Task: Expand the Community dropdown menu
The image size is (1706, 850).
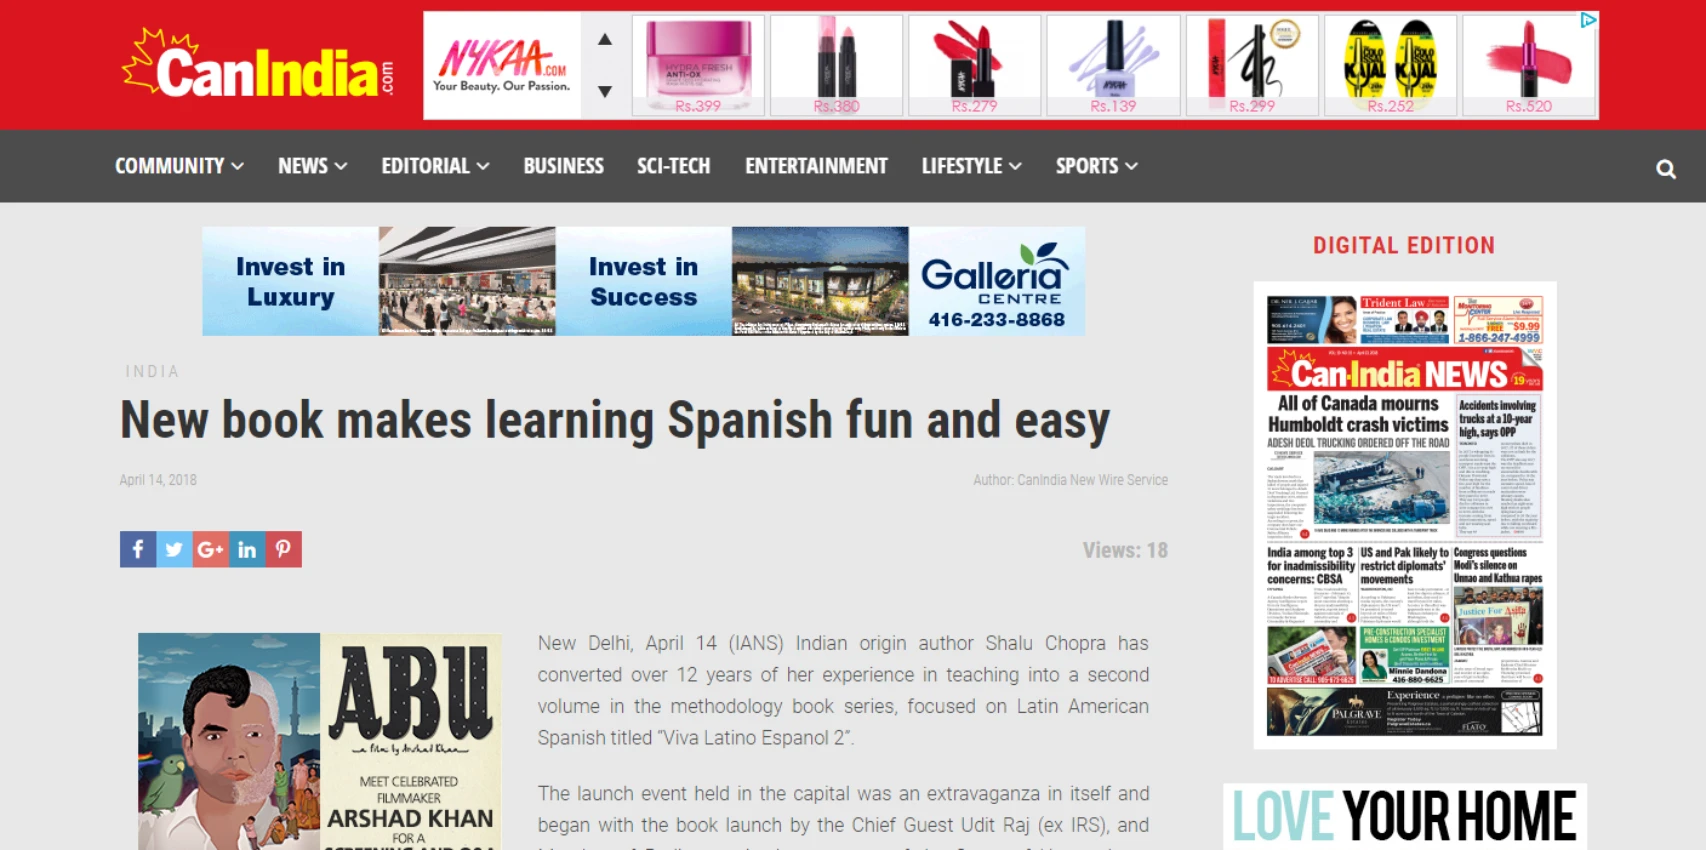Action: pos(179,166)
